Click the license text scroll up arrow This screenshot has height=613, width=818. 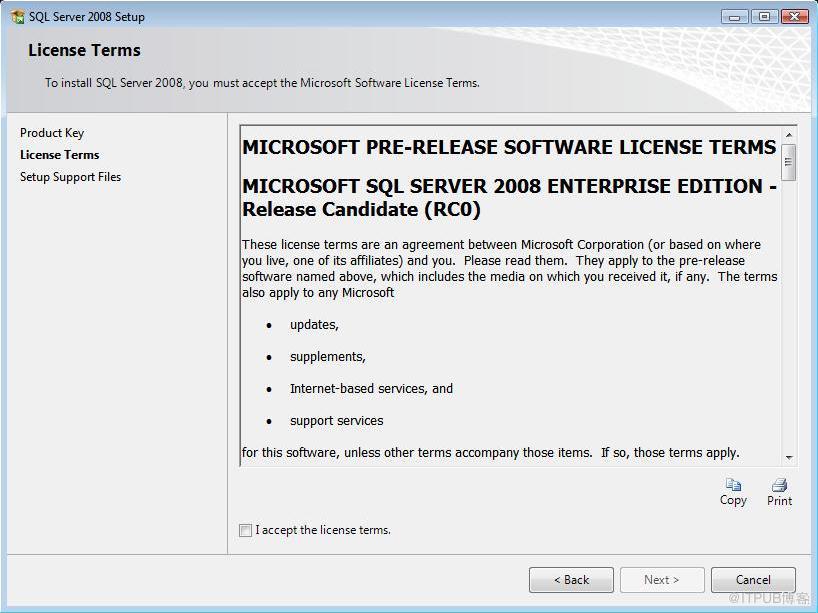789,135
